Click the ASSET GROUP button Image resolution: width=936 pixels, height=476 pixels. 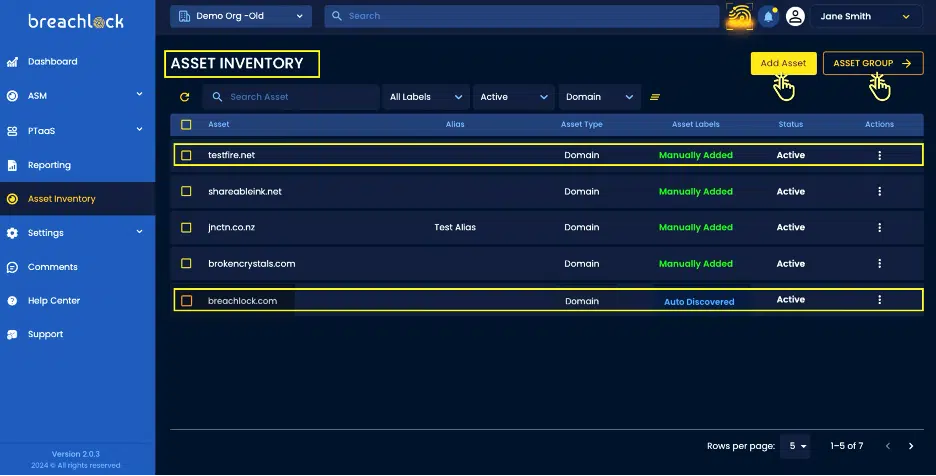pyautogui.click(x=873, y=63)
